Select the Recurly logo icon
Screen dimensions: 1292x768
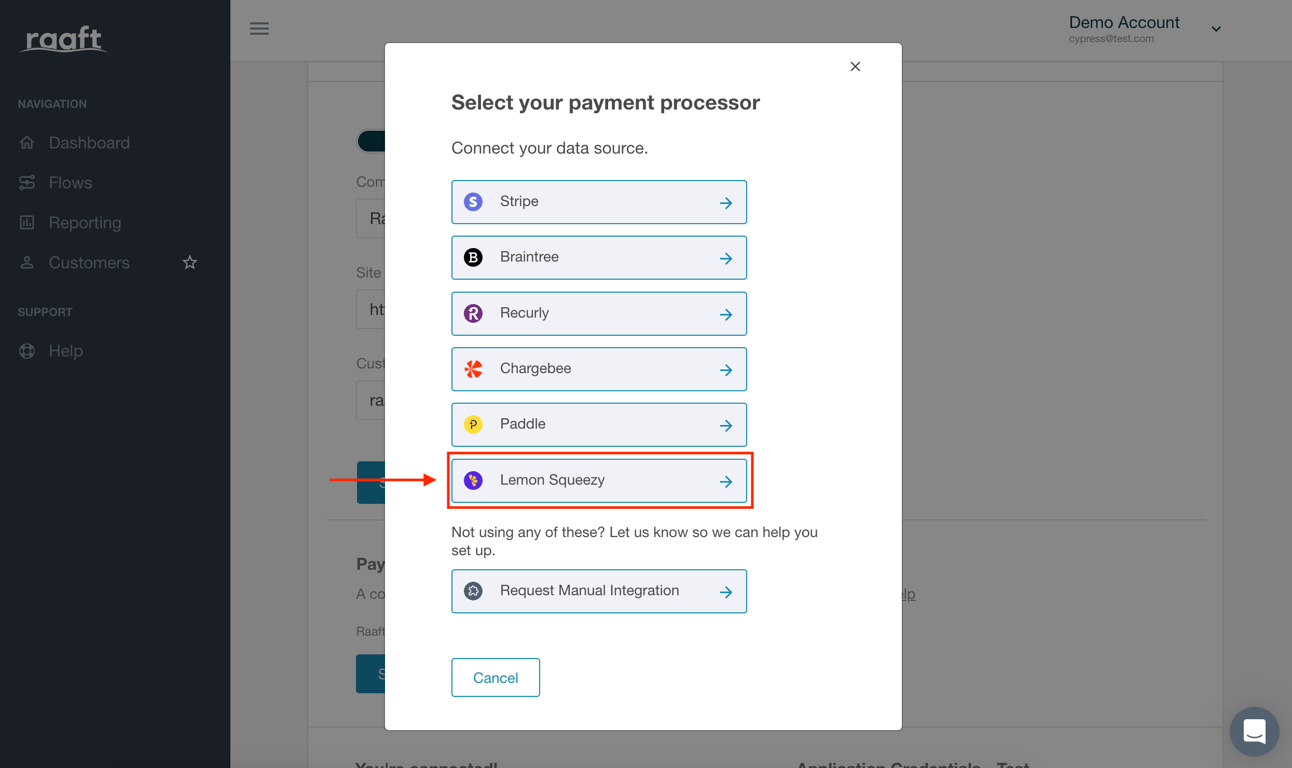[474, 313]
